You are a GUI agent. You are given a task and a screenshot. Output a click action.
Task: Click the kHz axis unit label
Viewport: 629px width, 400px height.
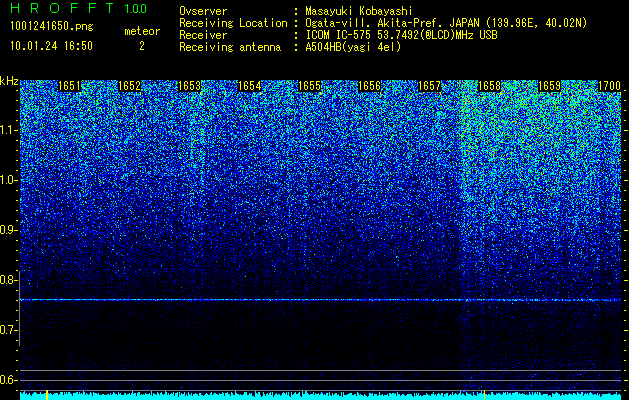coord(9,81)
